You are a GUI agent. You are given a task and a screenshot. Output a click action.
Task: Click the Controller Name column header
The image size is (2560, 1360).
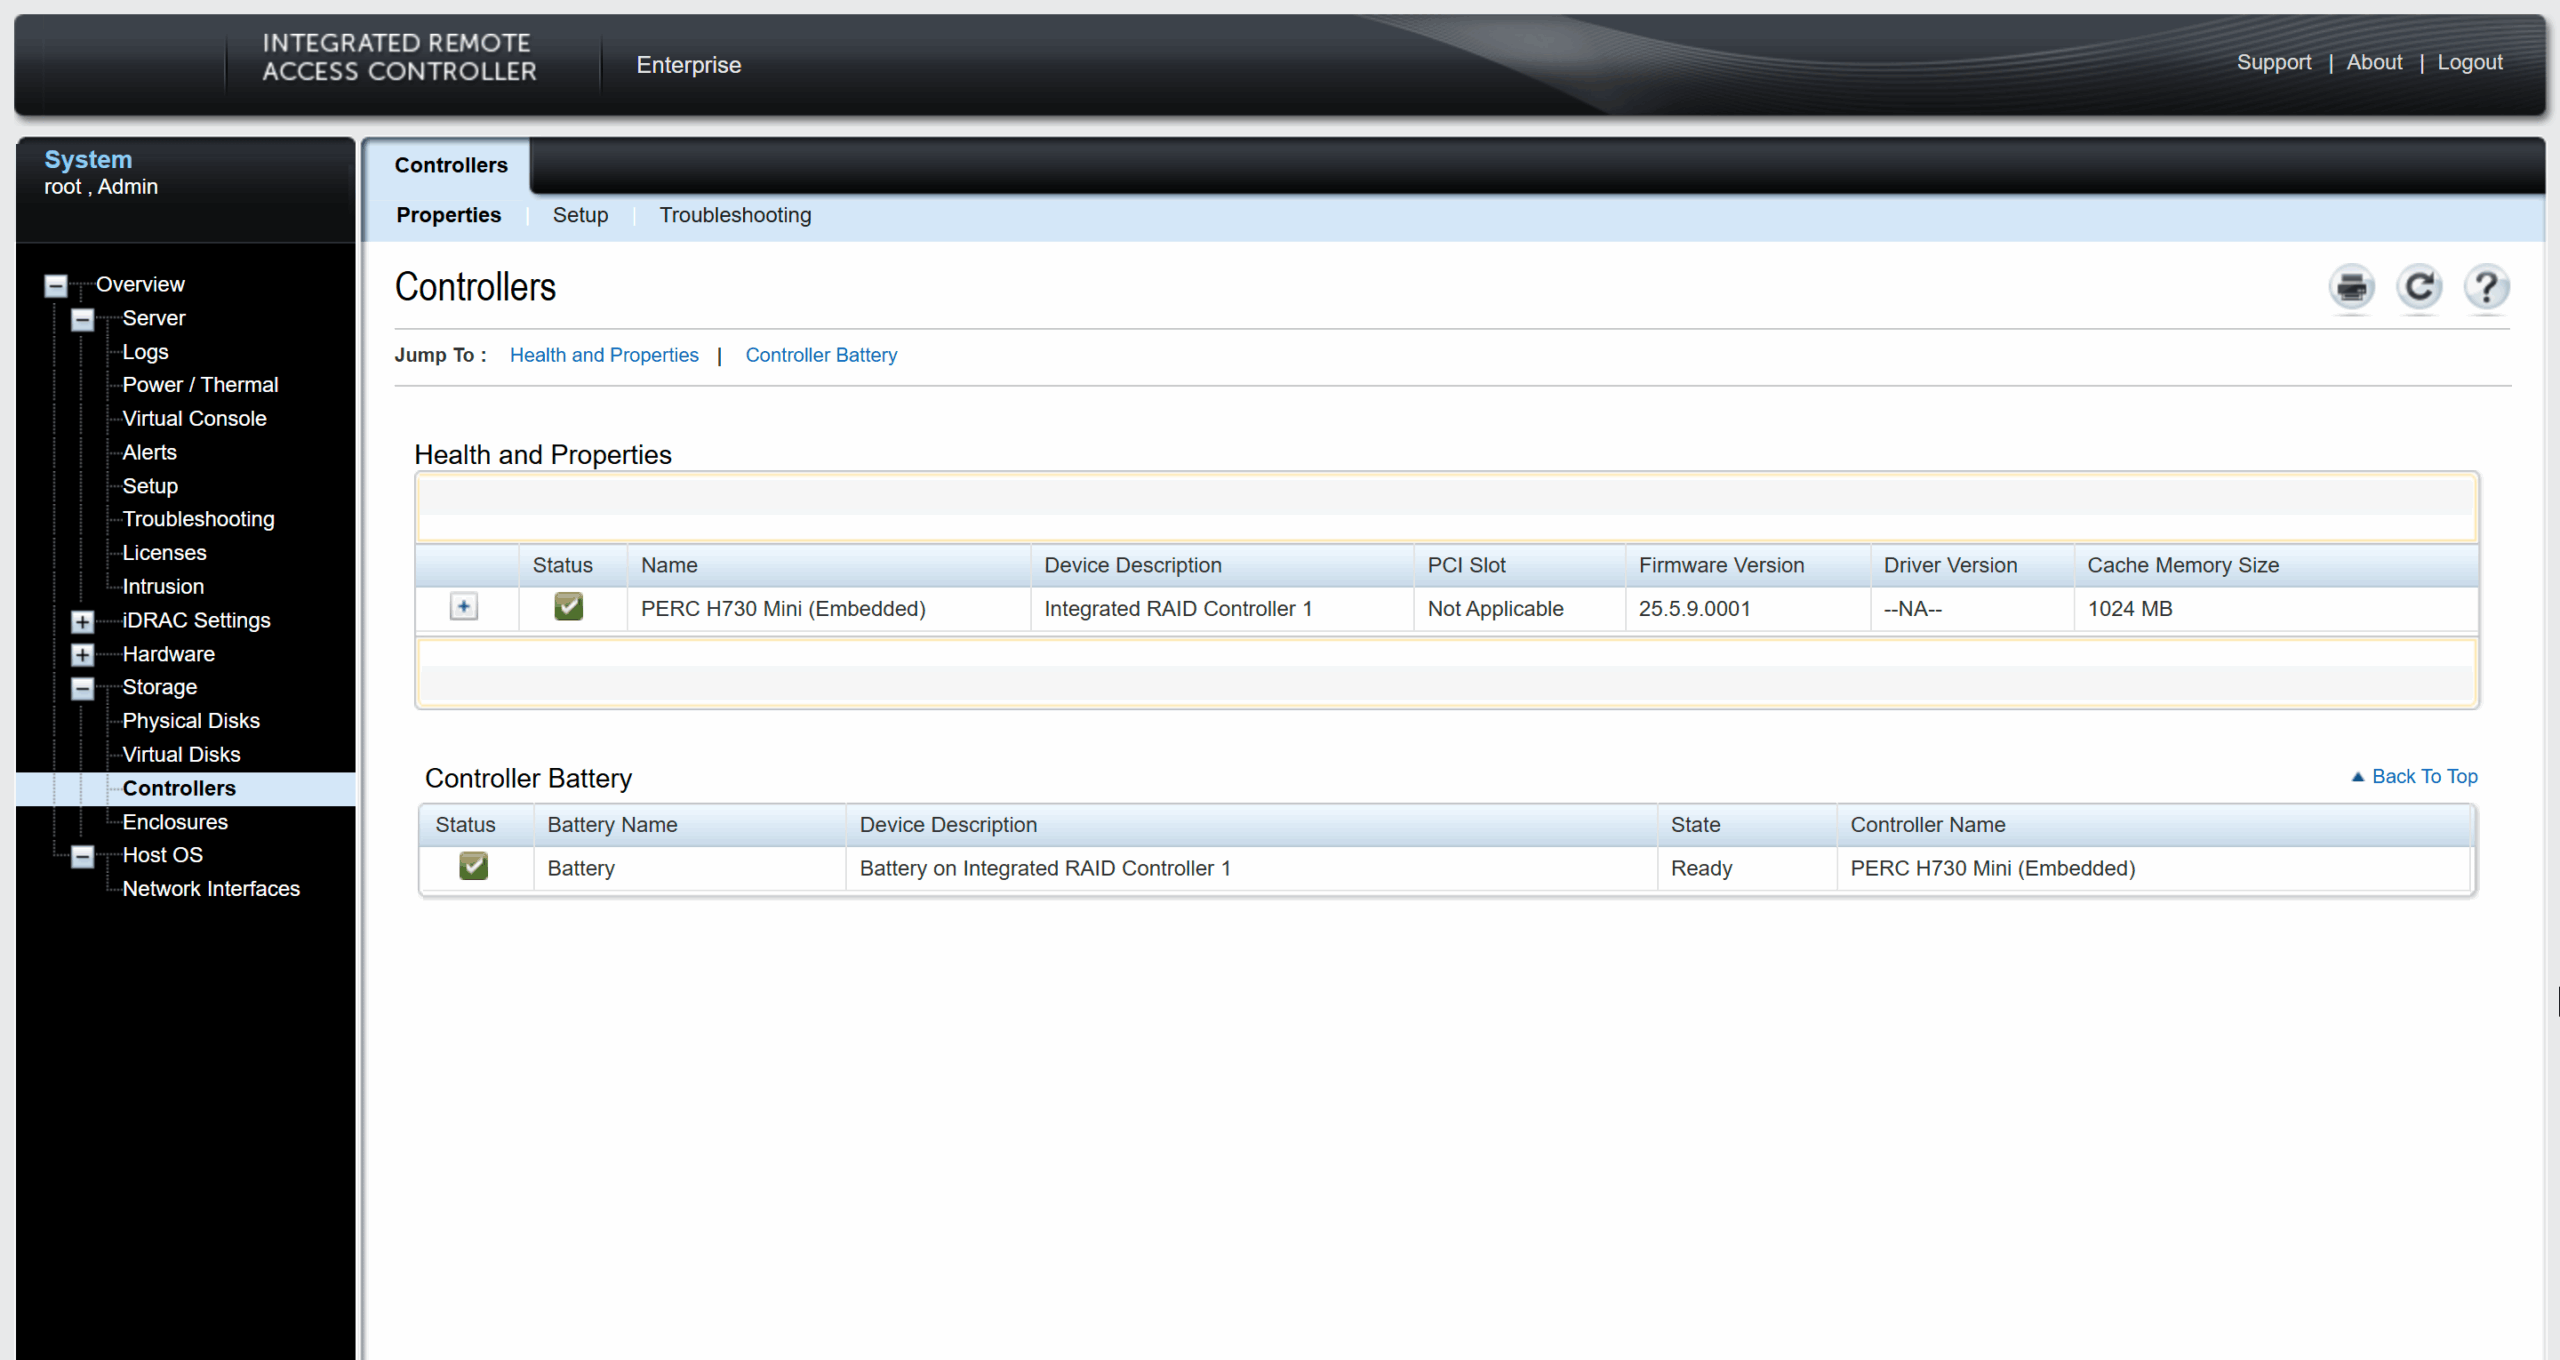(x=2154, y=825)
